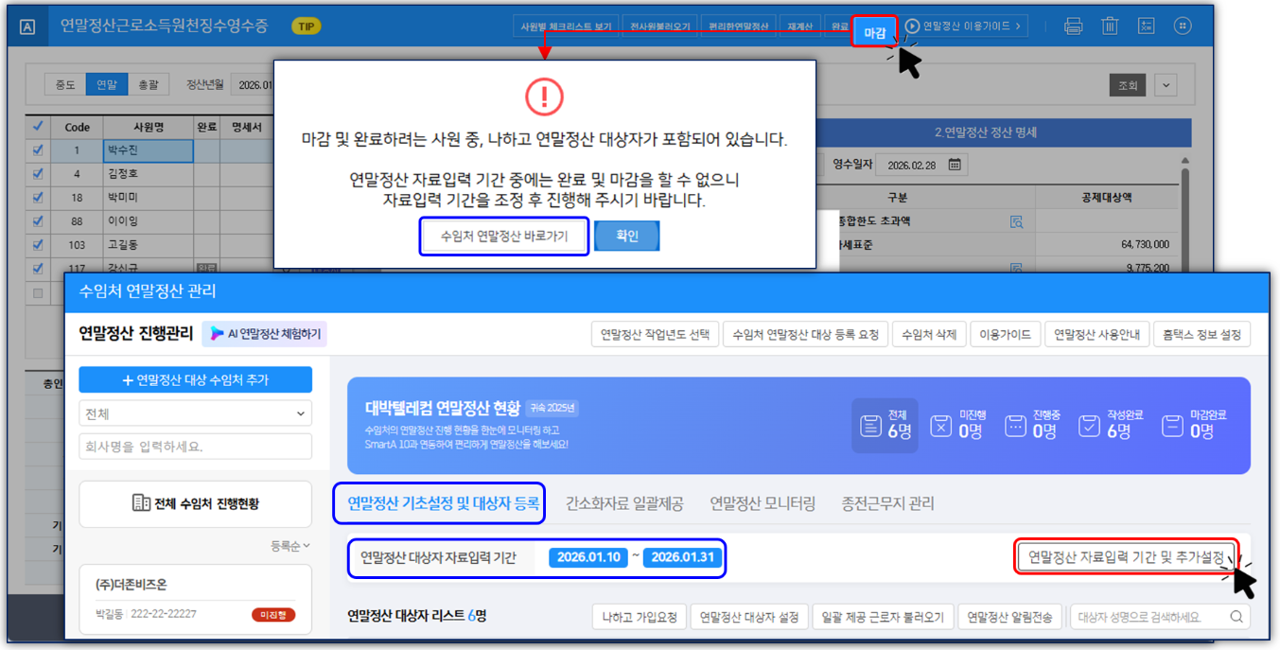Click 수임처 연말정산 바로가기 in the dialog
This screenshot has width=1280, height=650.
504,237
